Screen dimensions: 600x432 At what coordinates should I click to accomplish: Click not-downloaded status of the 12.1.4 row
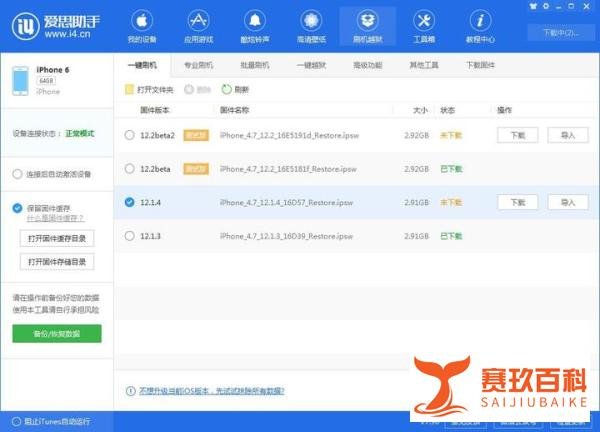pyautogui.click(x=451, y=202)
